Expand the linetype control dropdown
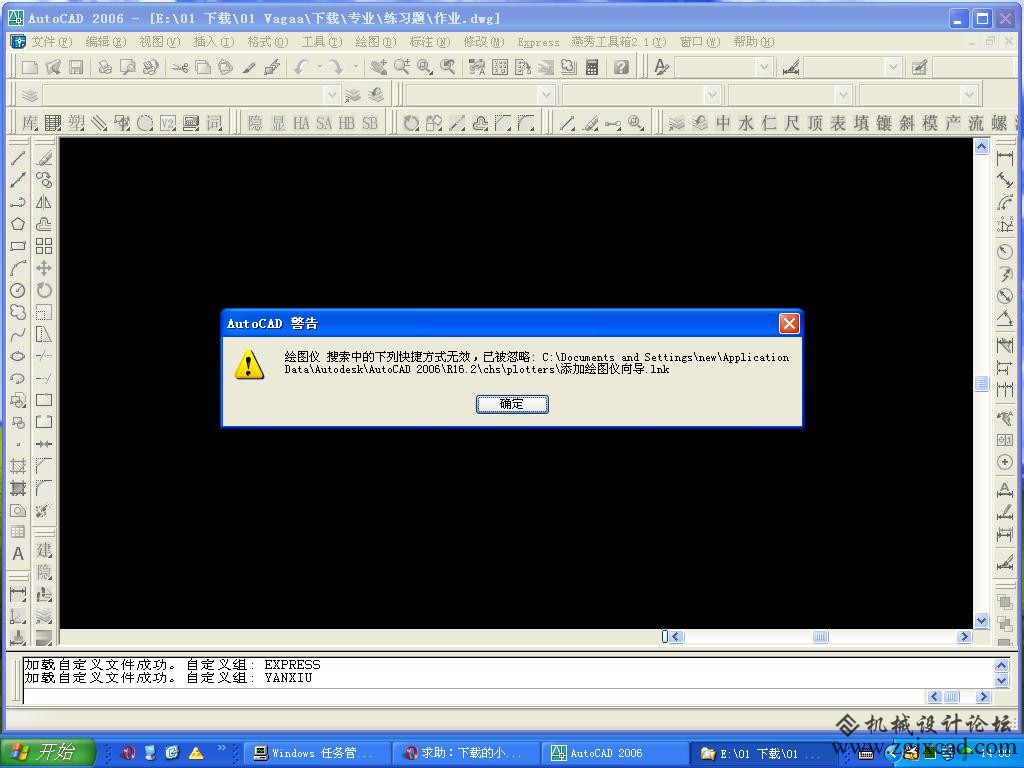The width and height of the screenshot is (1024, 768). 712,95
